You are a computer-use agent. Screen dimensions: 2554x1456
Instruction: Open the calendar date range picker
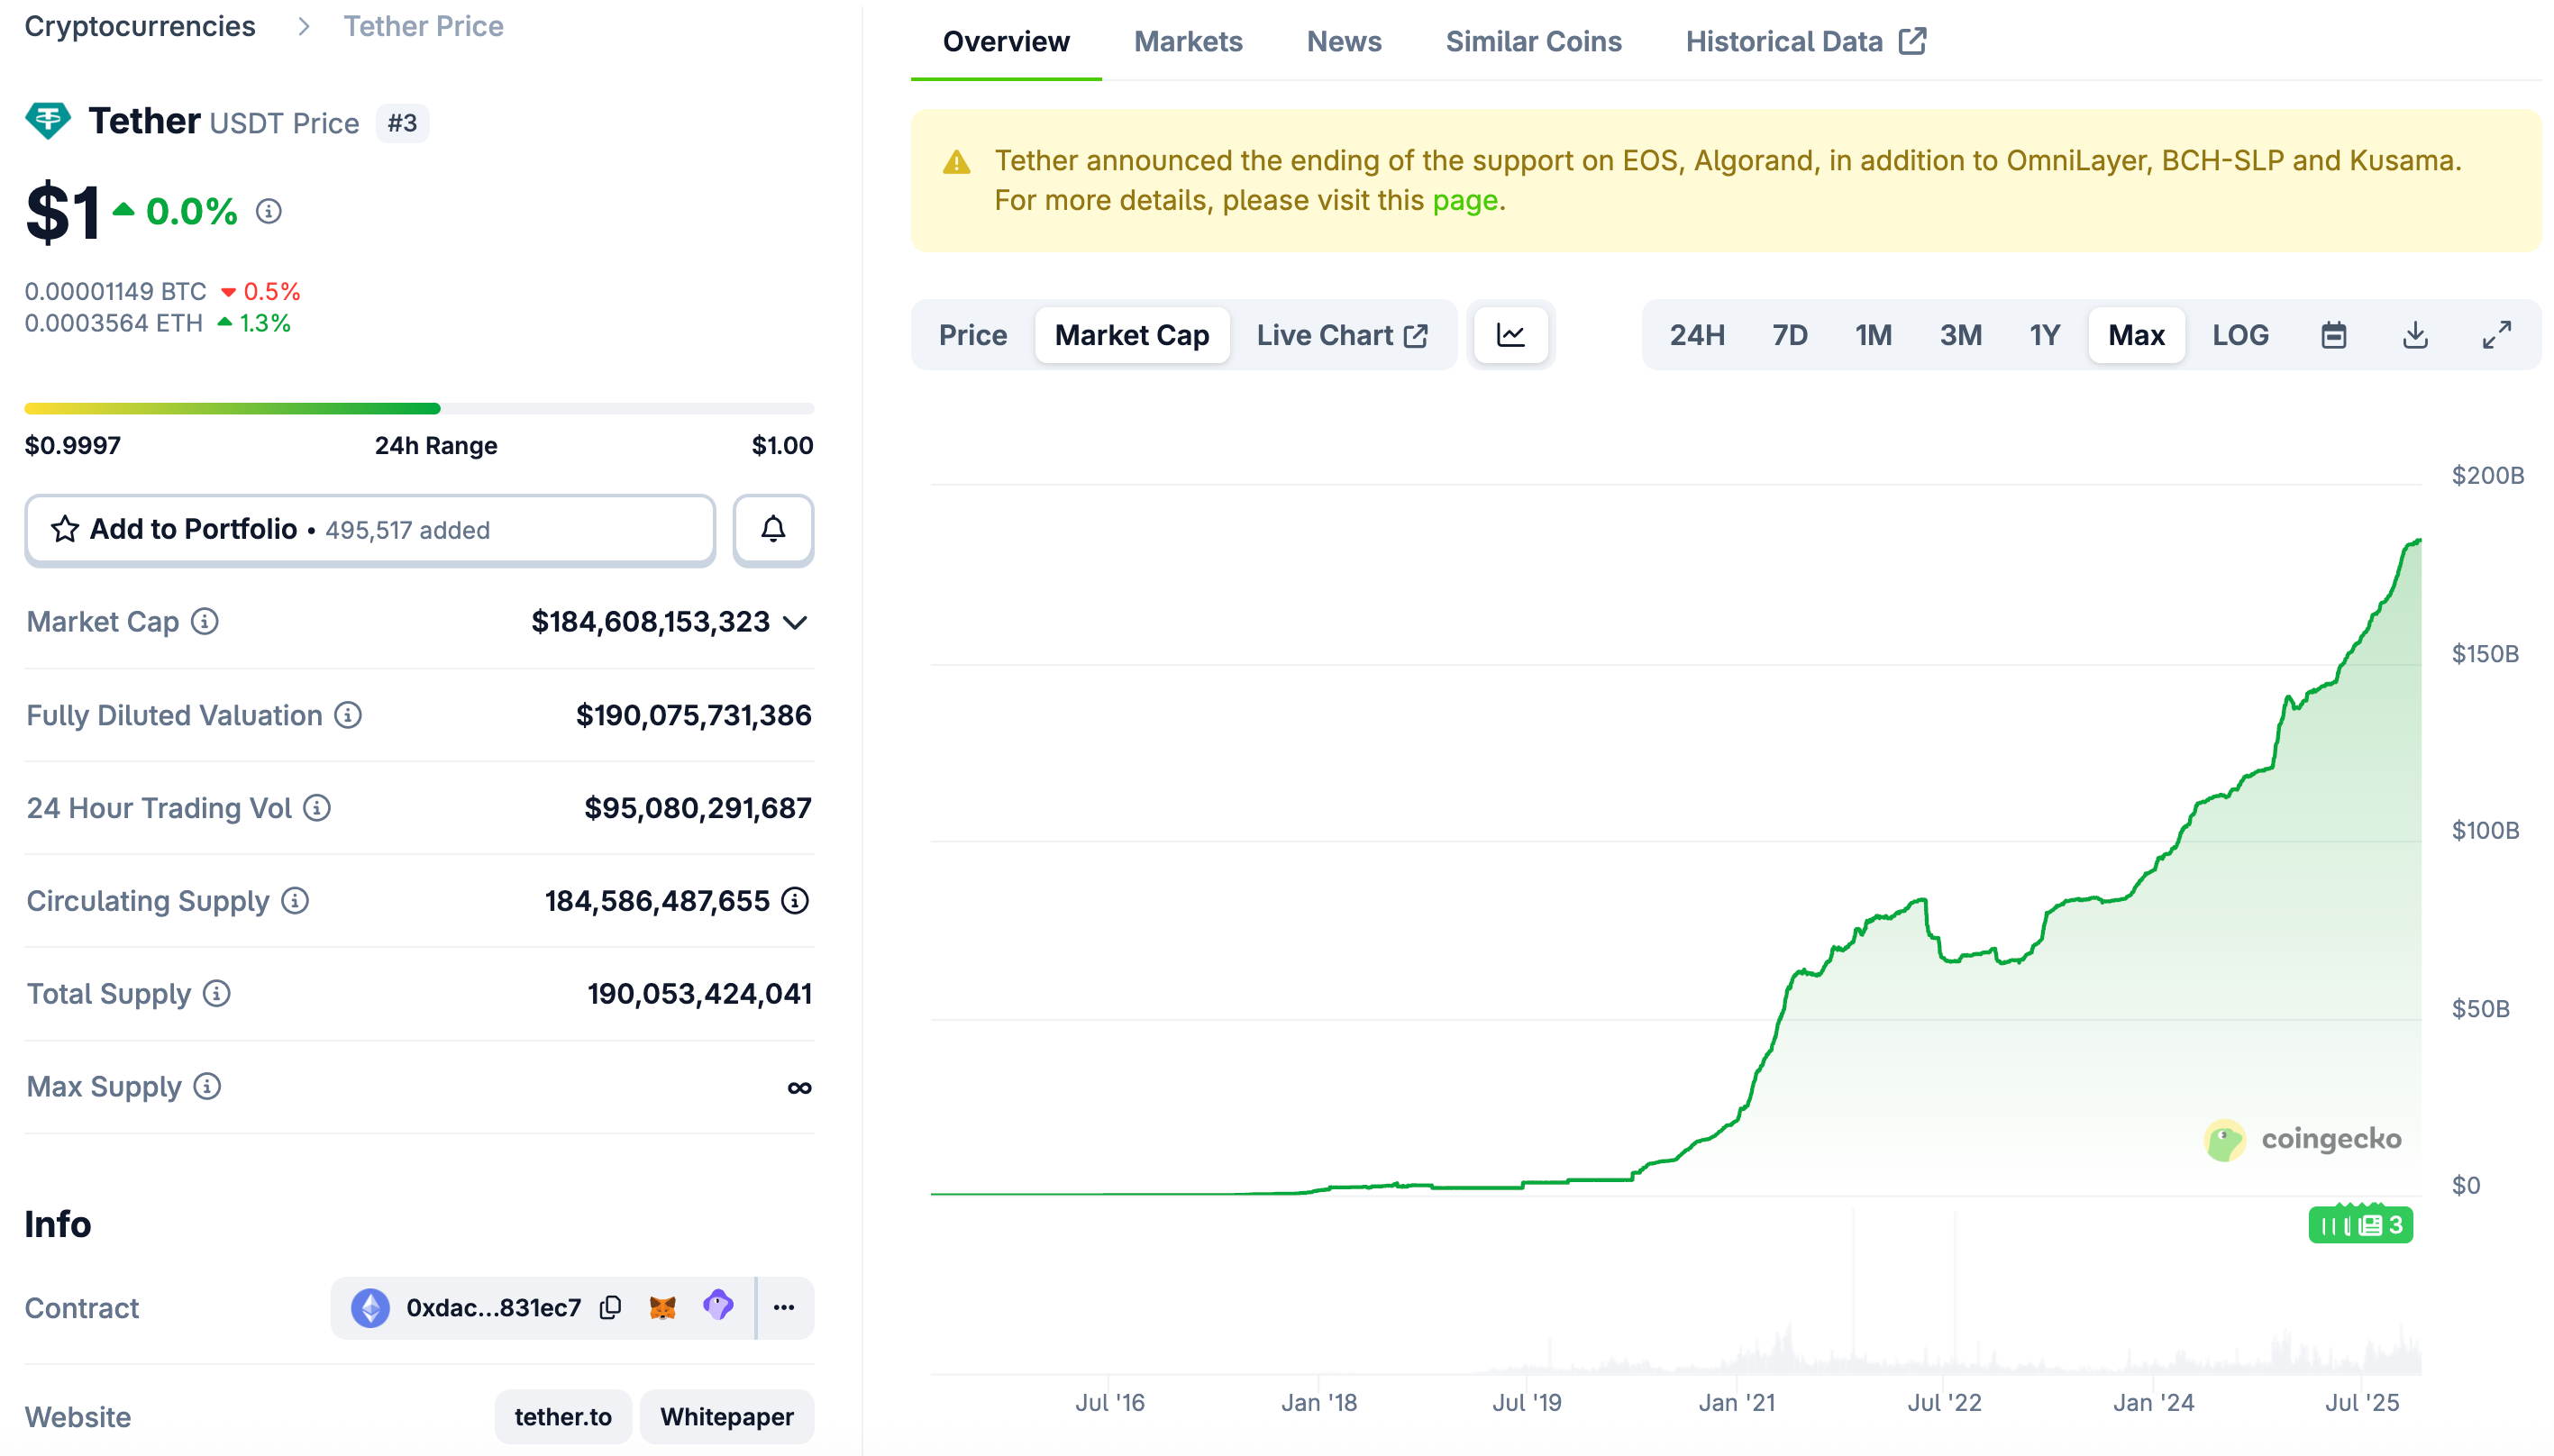click(x=2333, y=335)
